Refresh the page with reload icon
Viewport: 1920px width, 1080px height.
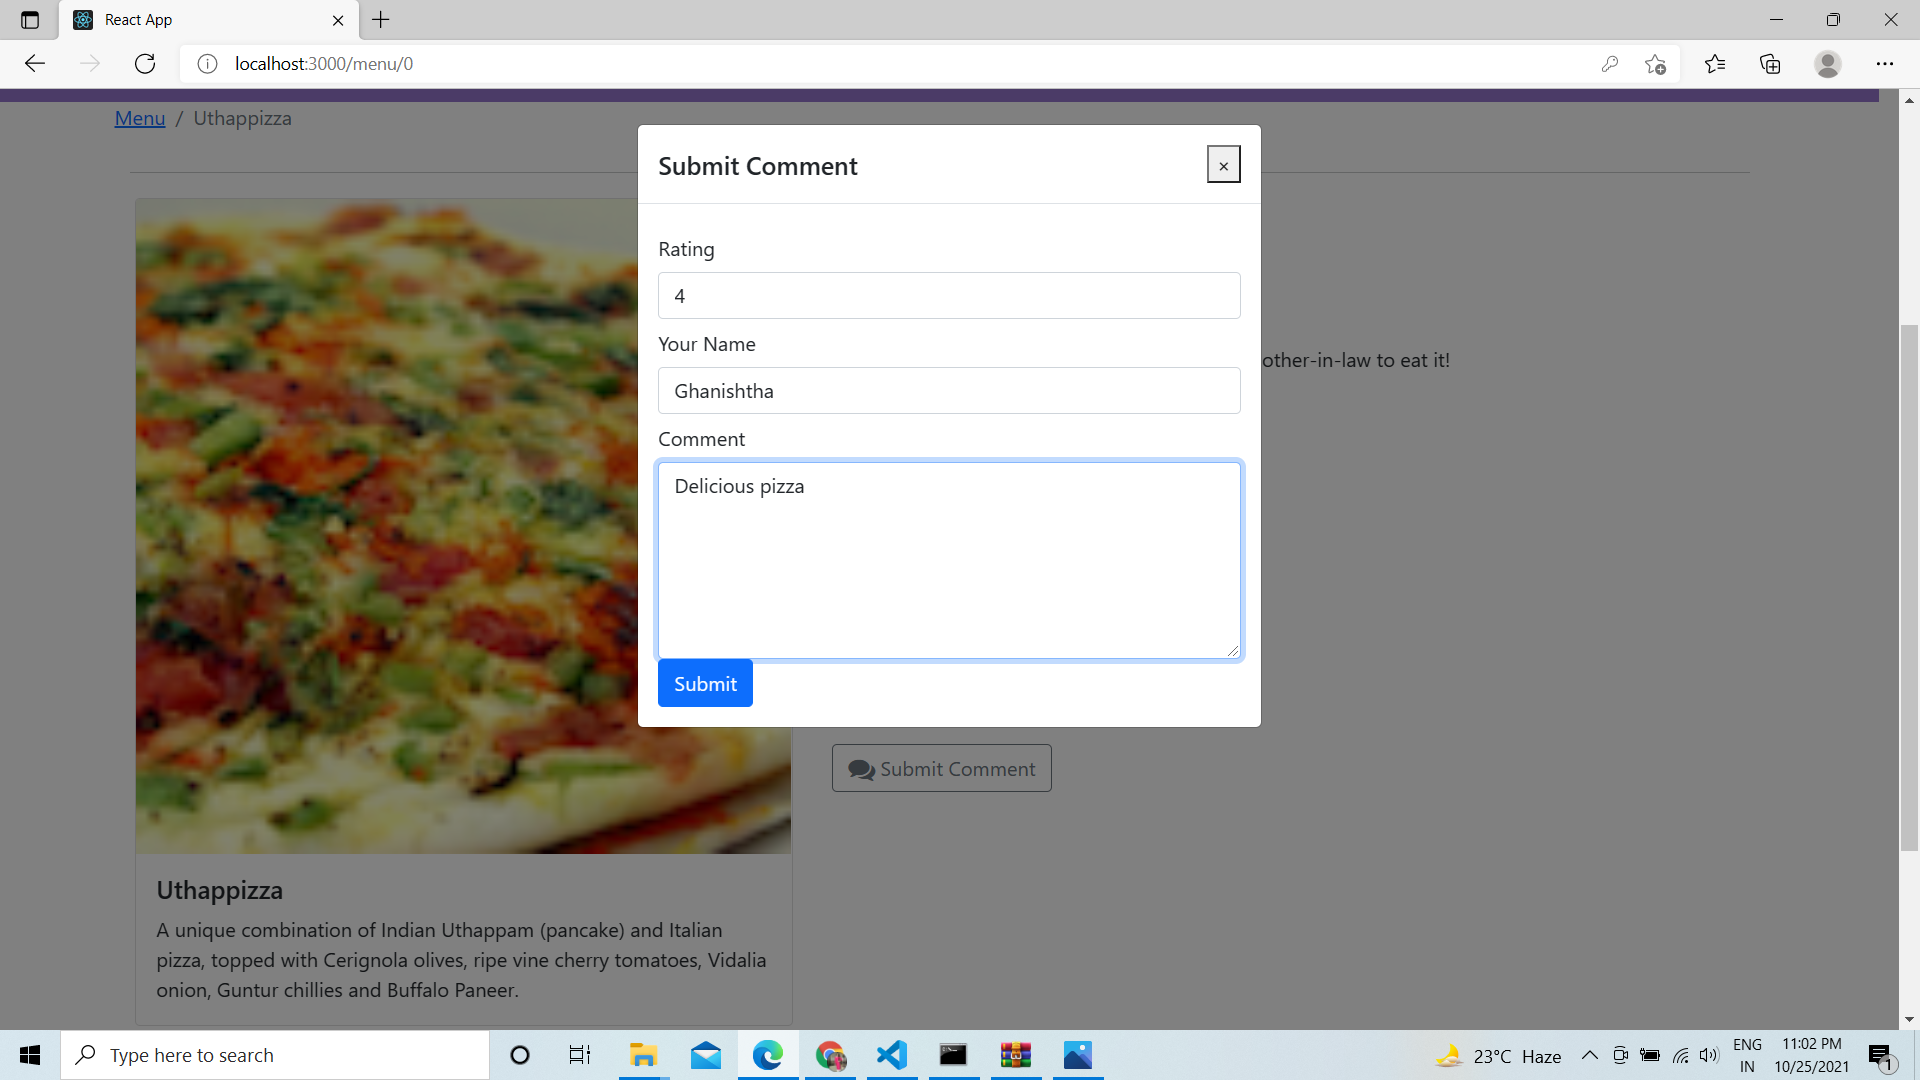coord(145,64)
